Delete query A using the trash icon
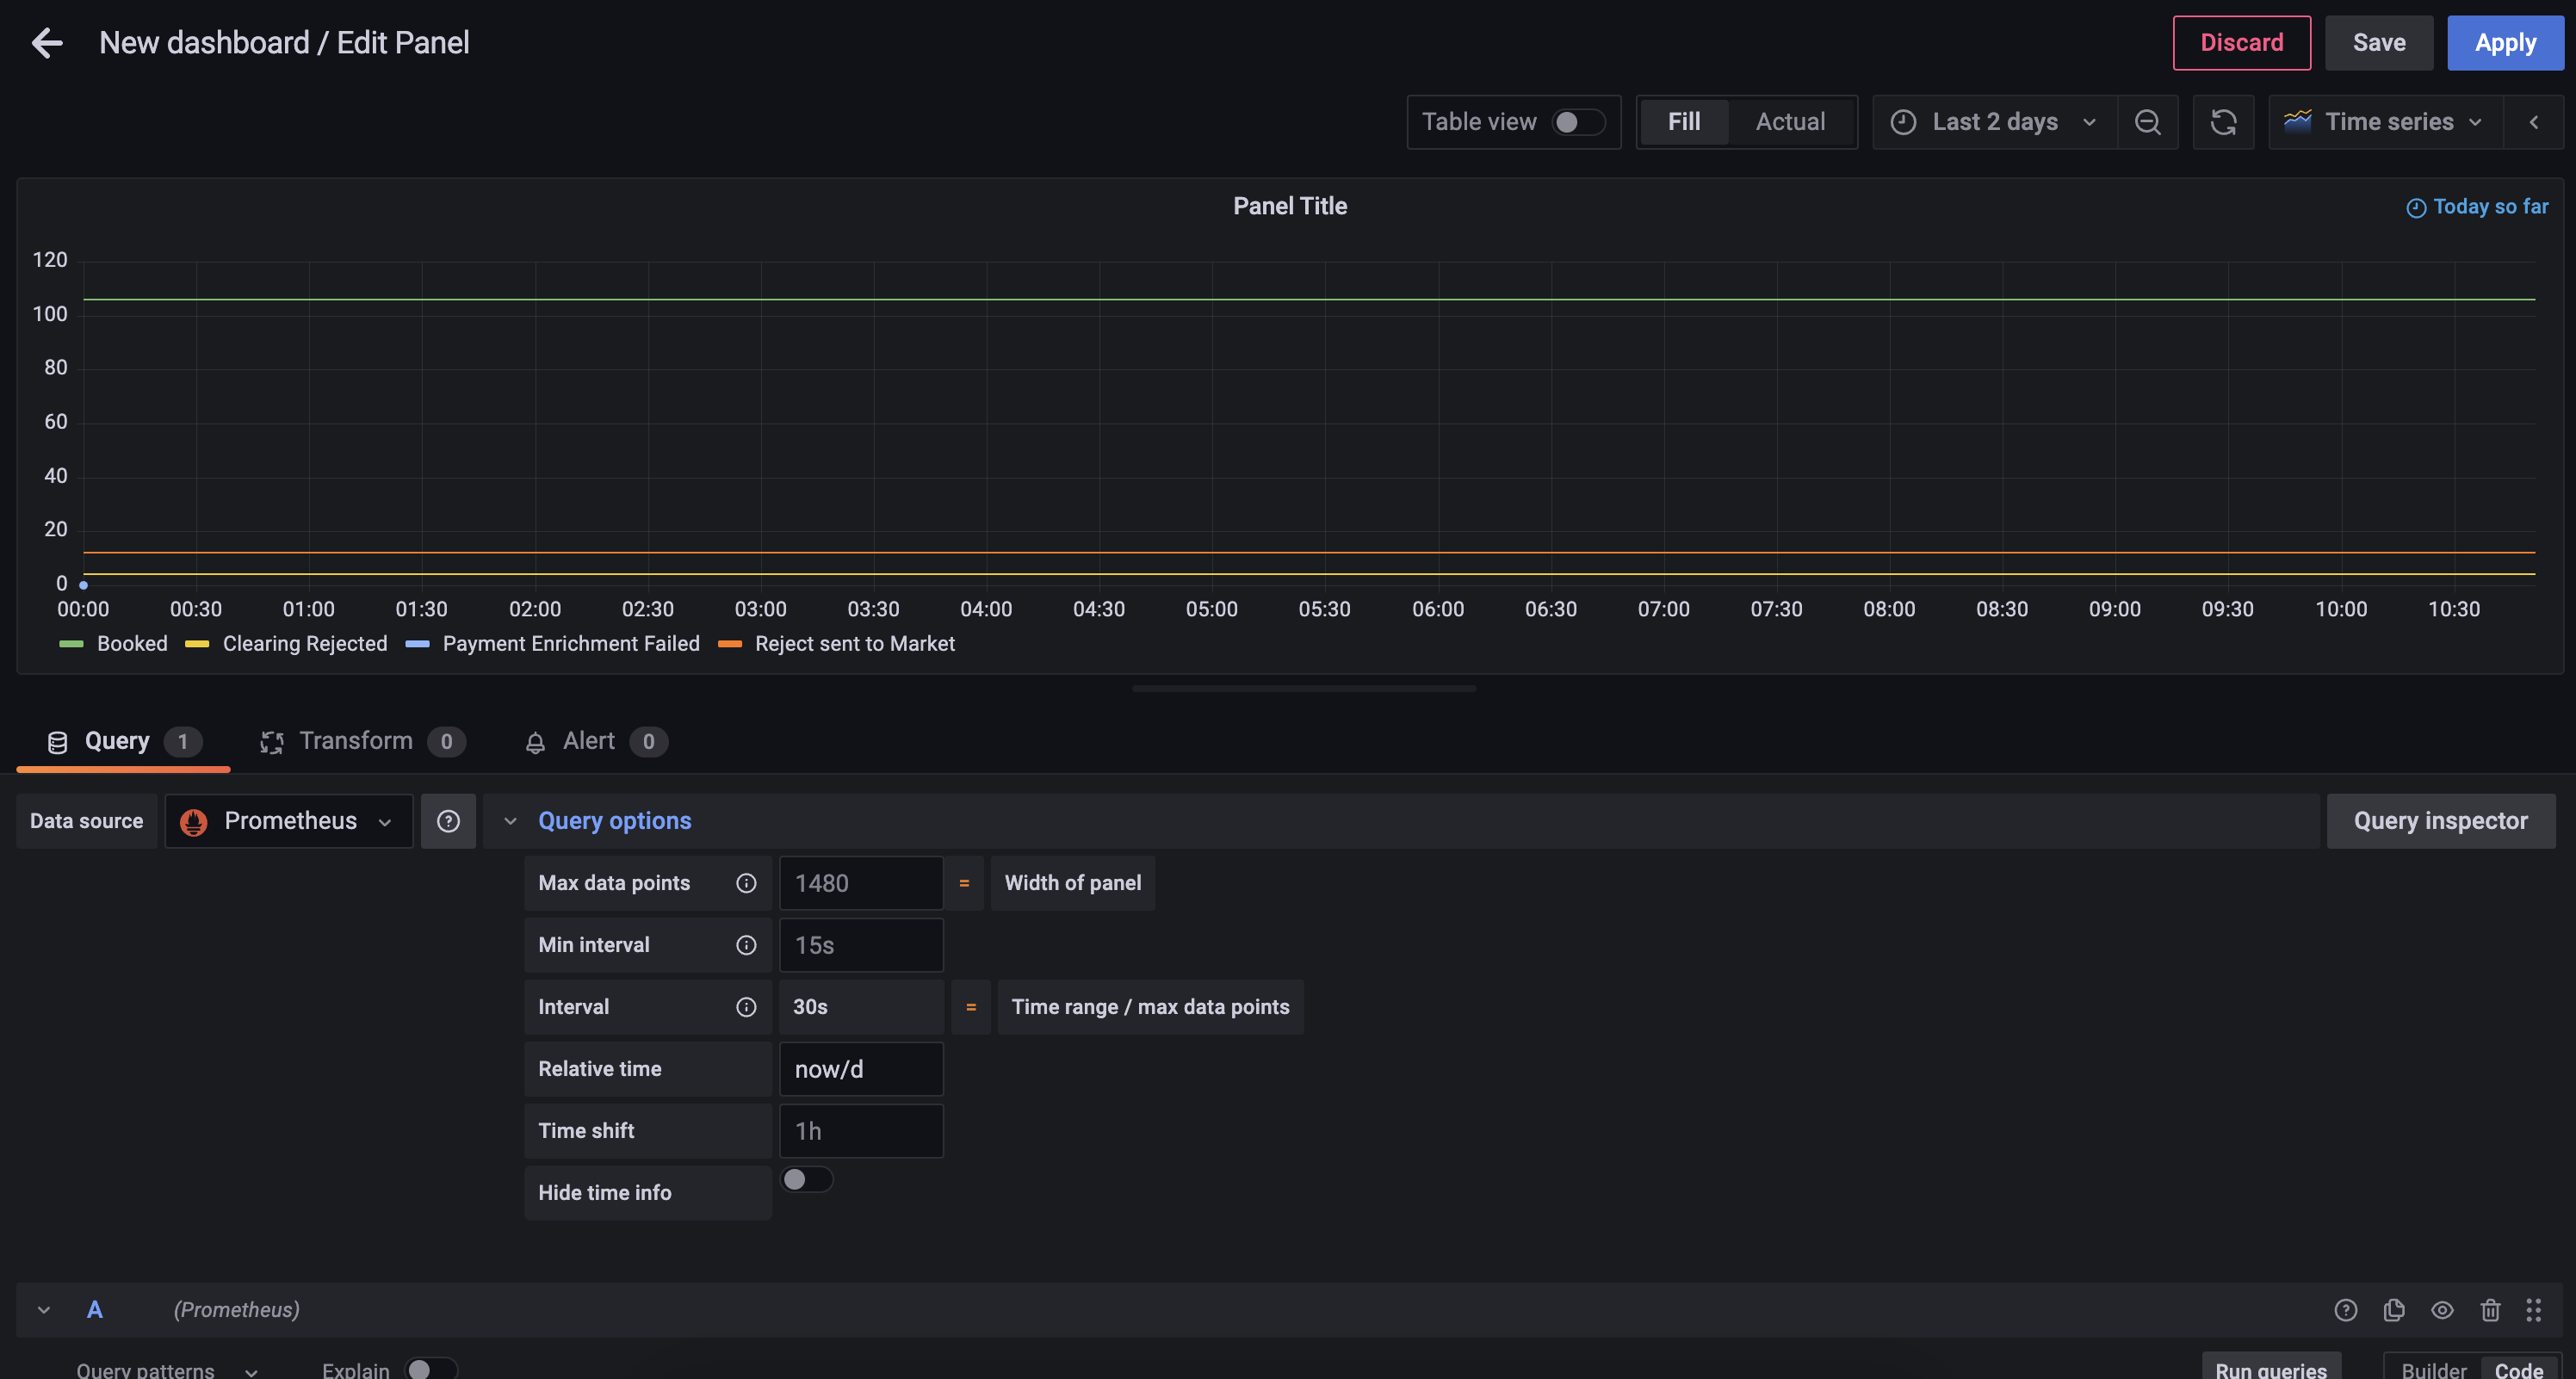This screenshot has width=2576, height=1379. 2490,1310
